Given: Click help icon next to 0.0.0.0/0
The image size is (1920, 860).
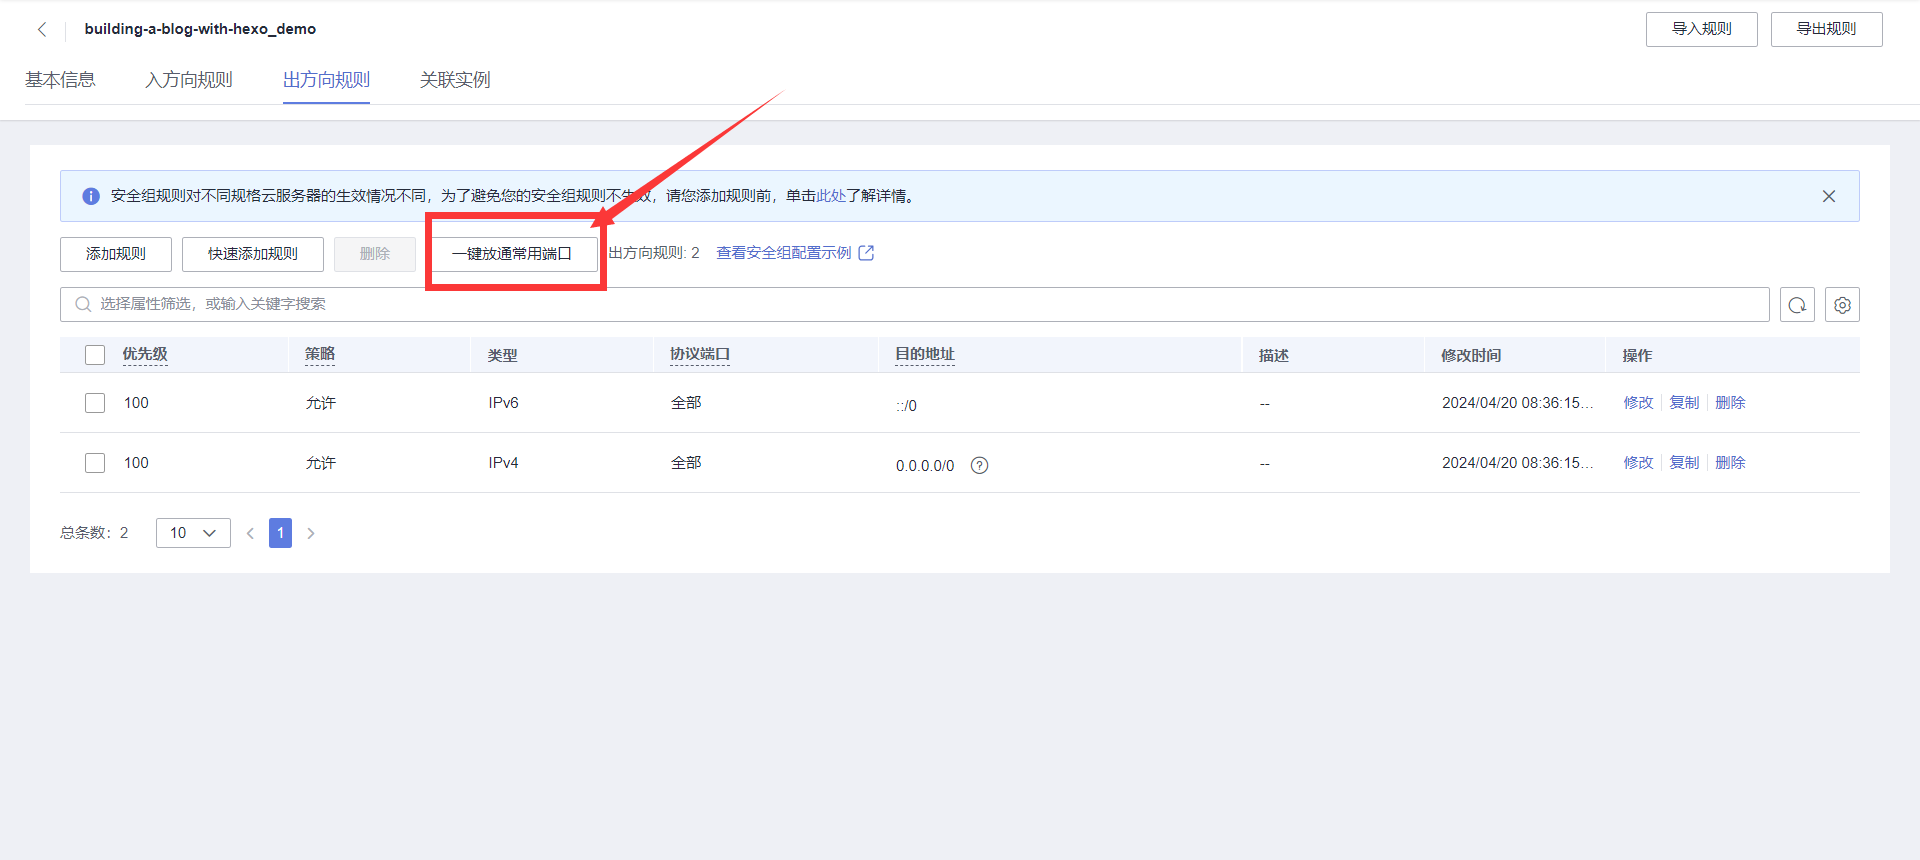Looking at the screenshot, I should click(x=980, y=465).
